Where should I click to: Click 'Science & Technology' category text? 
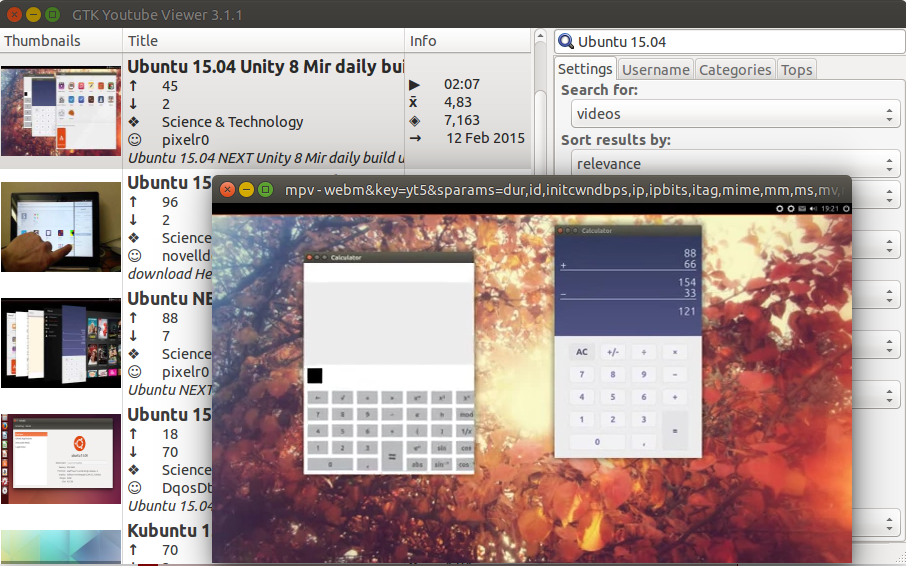(232, 122)
